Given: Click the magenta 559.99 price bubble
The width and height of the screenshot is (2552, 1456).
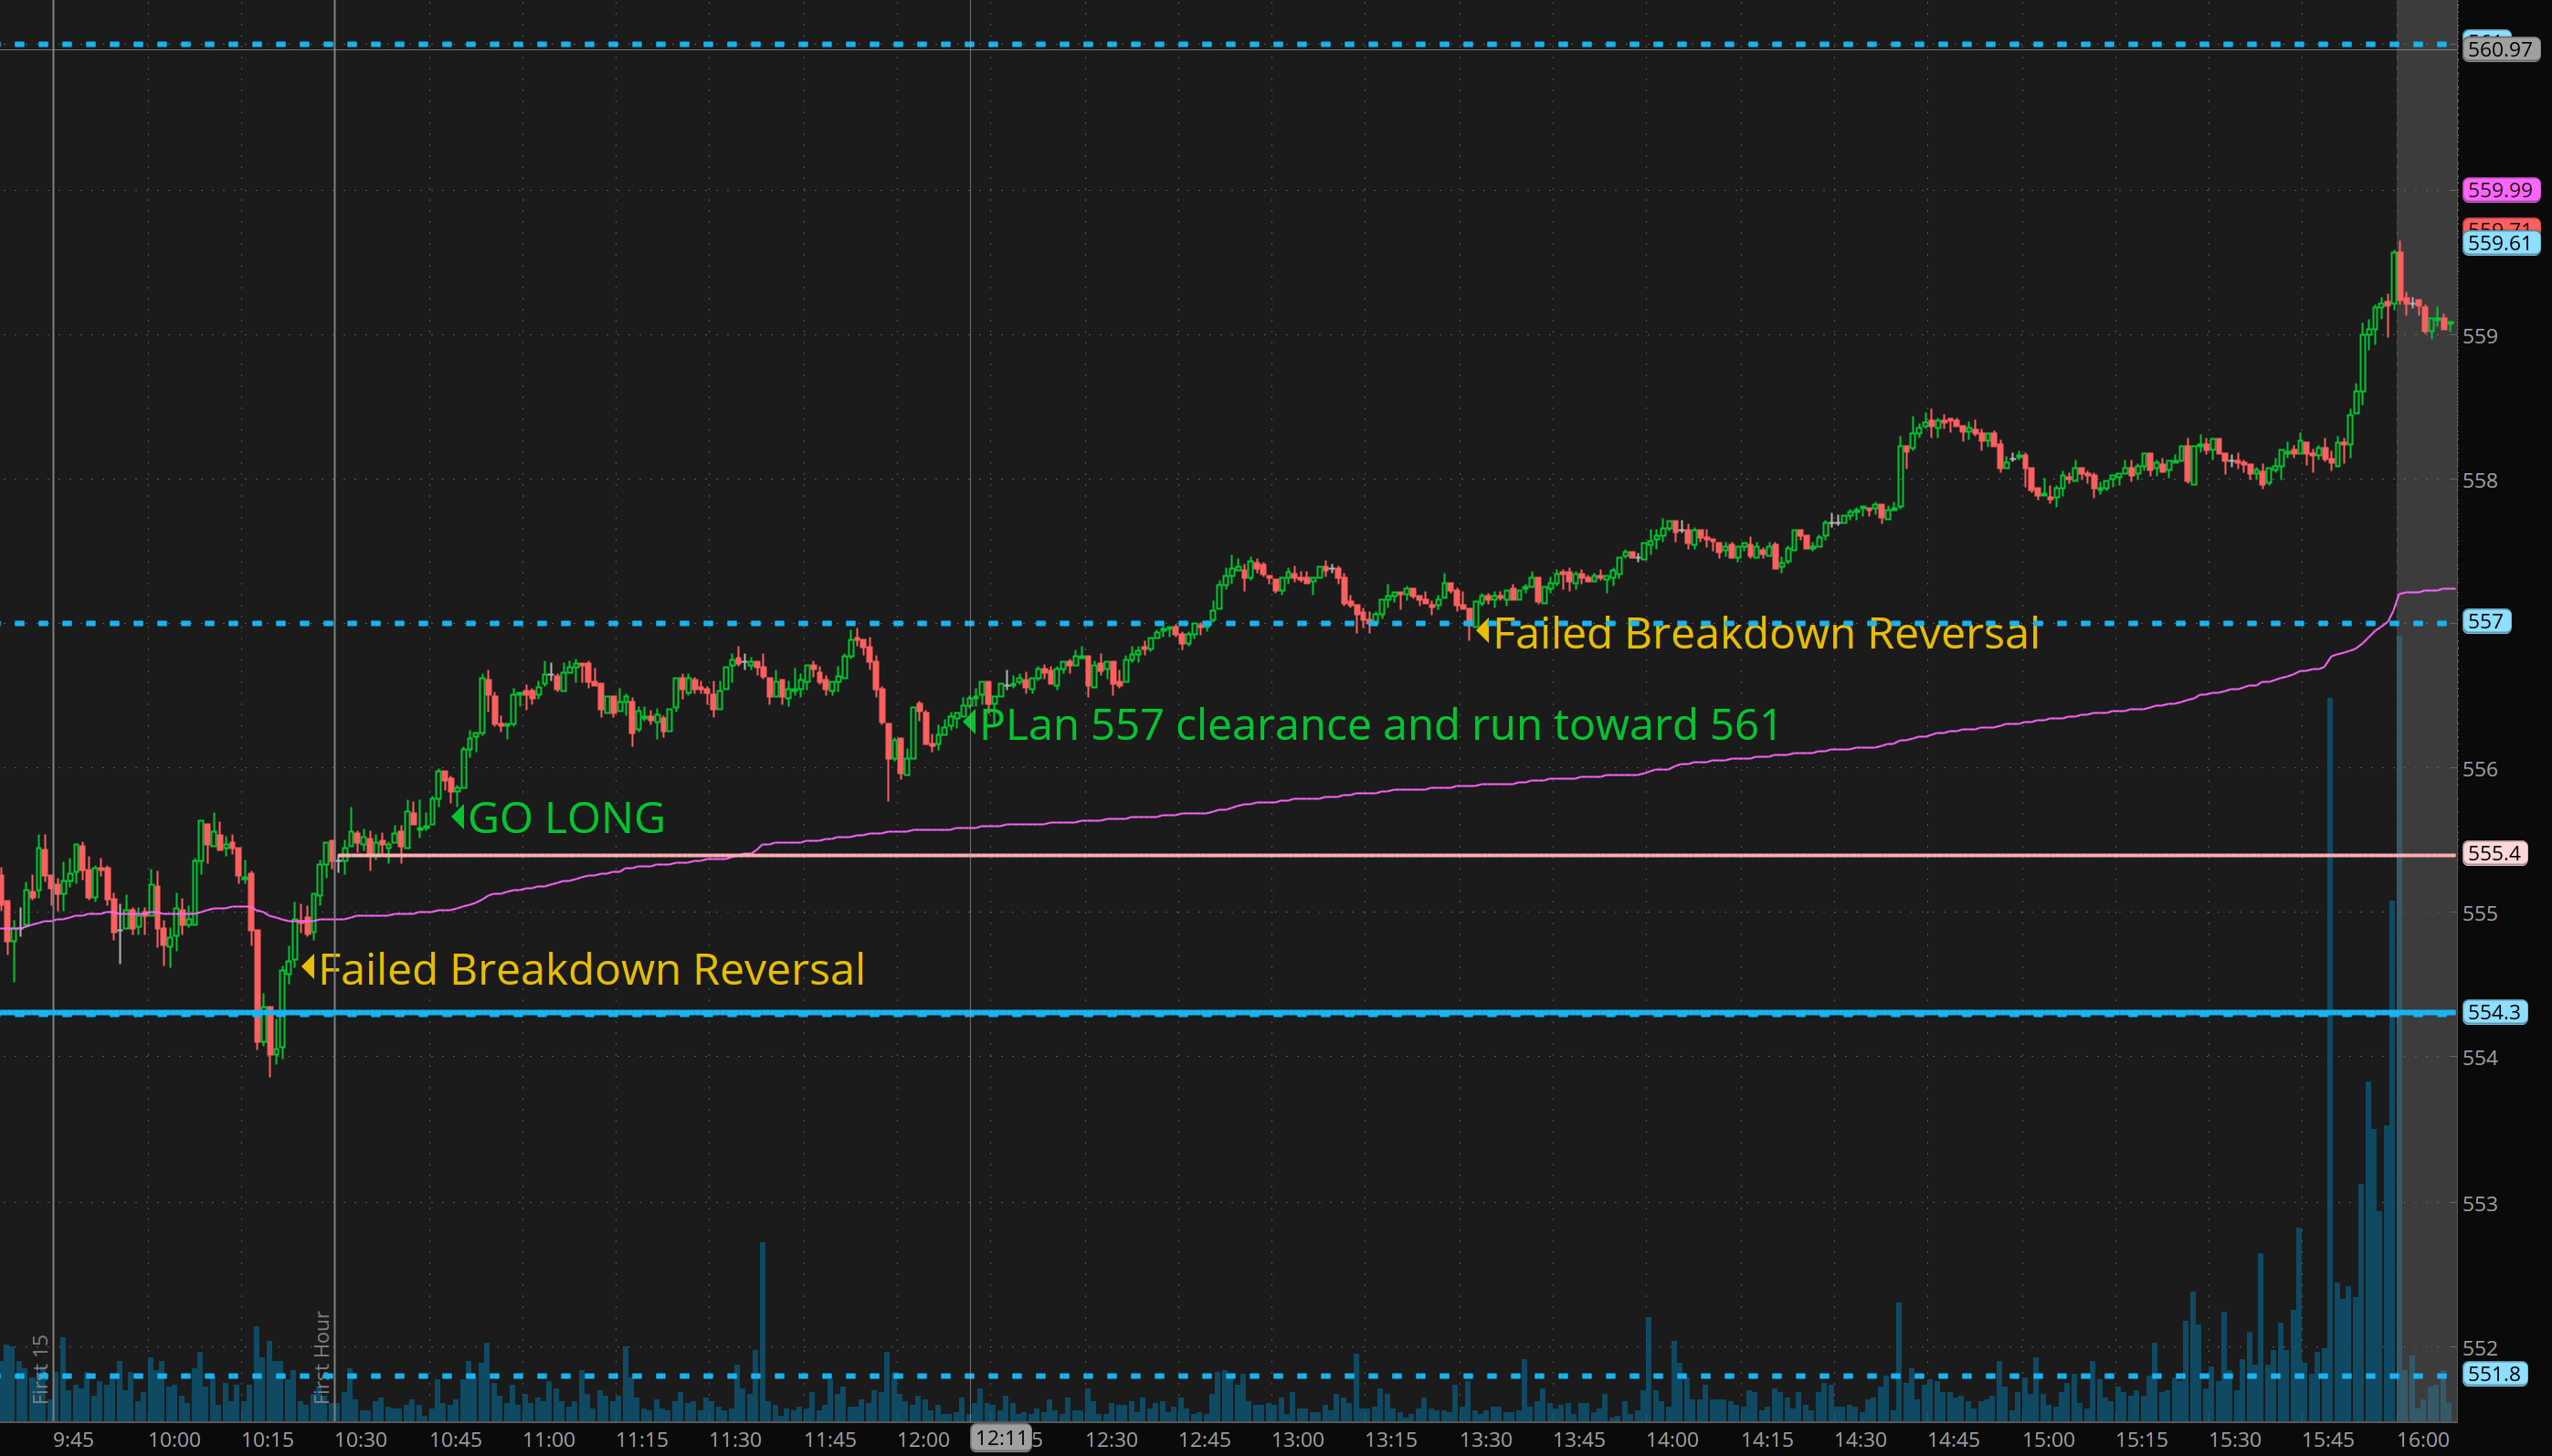Looking at the screenshot, I should point(2499,190).
